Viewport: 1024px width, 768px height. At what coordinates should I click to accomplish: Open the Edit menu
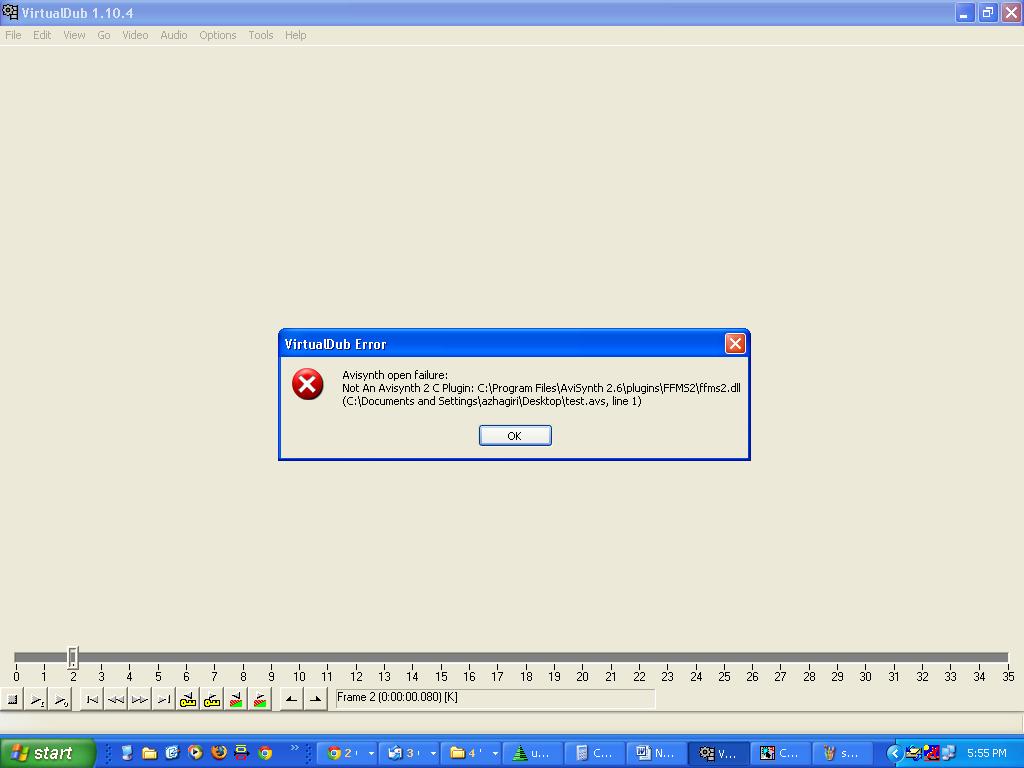point(42,35)
